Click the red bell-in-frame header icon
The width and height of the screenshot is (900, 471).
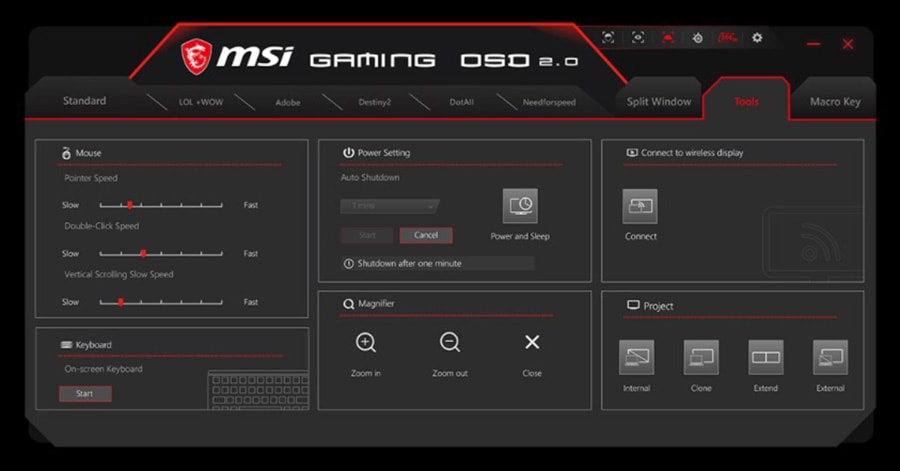click(x=668, y=37)
